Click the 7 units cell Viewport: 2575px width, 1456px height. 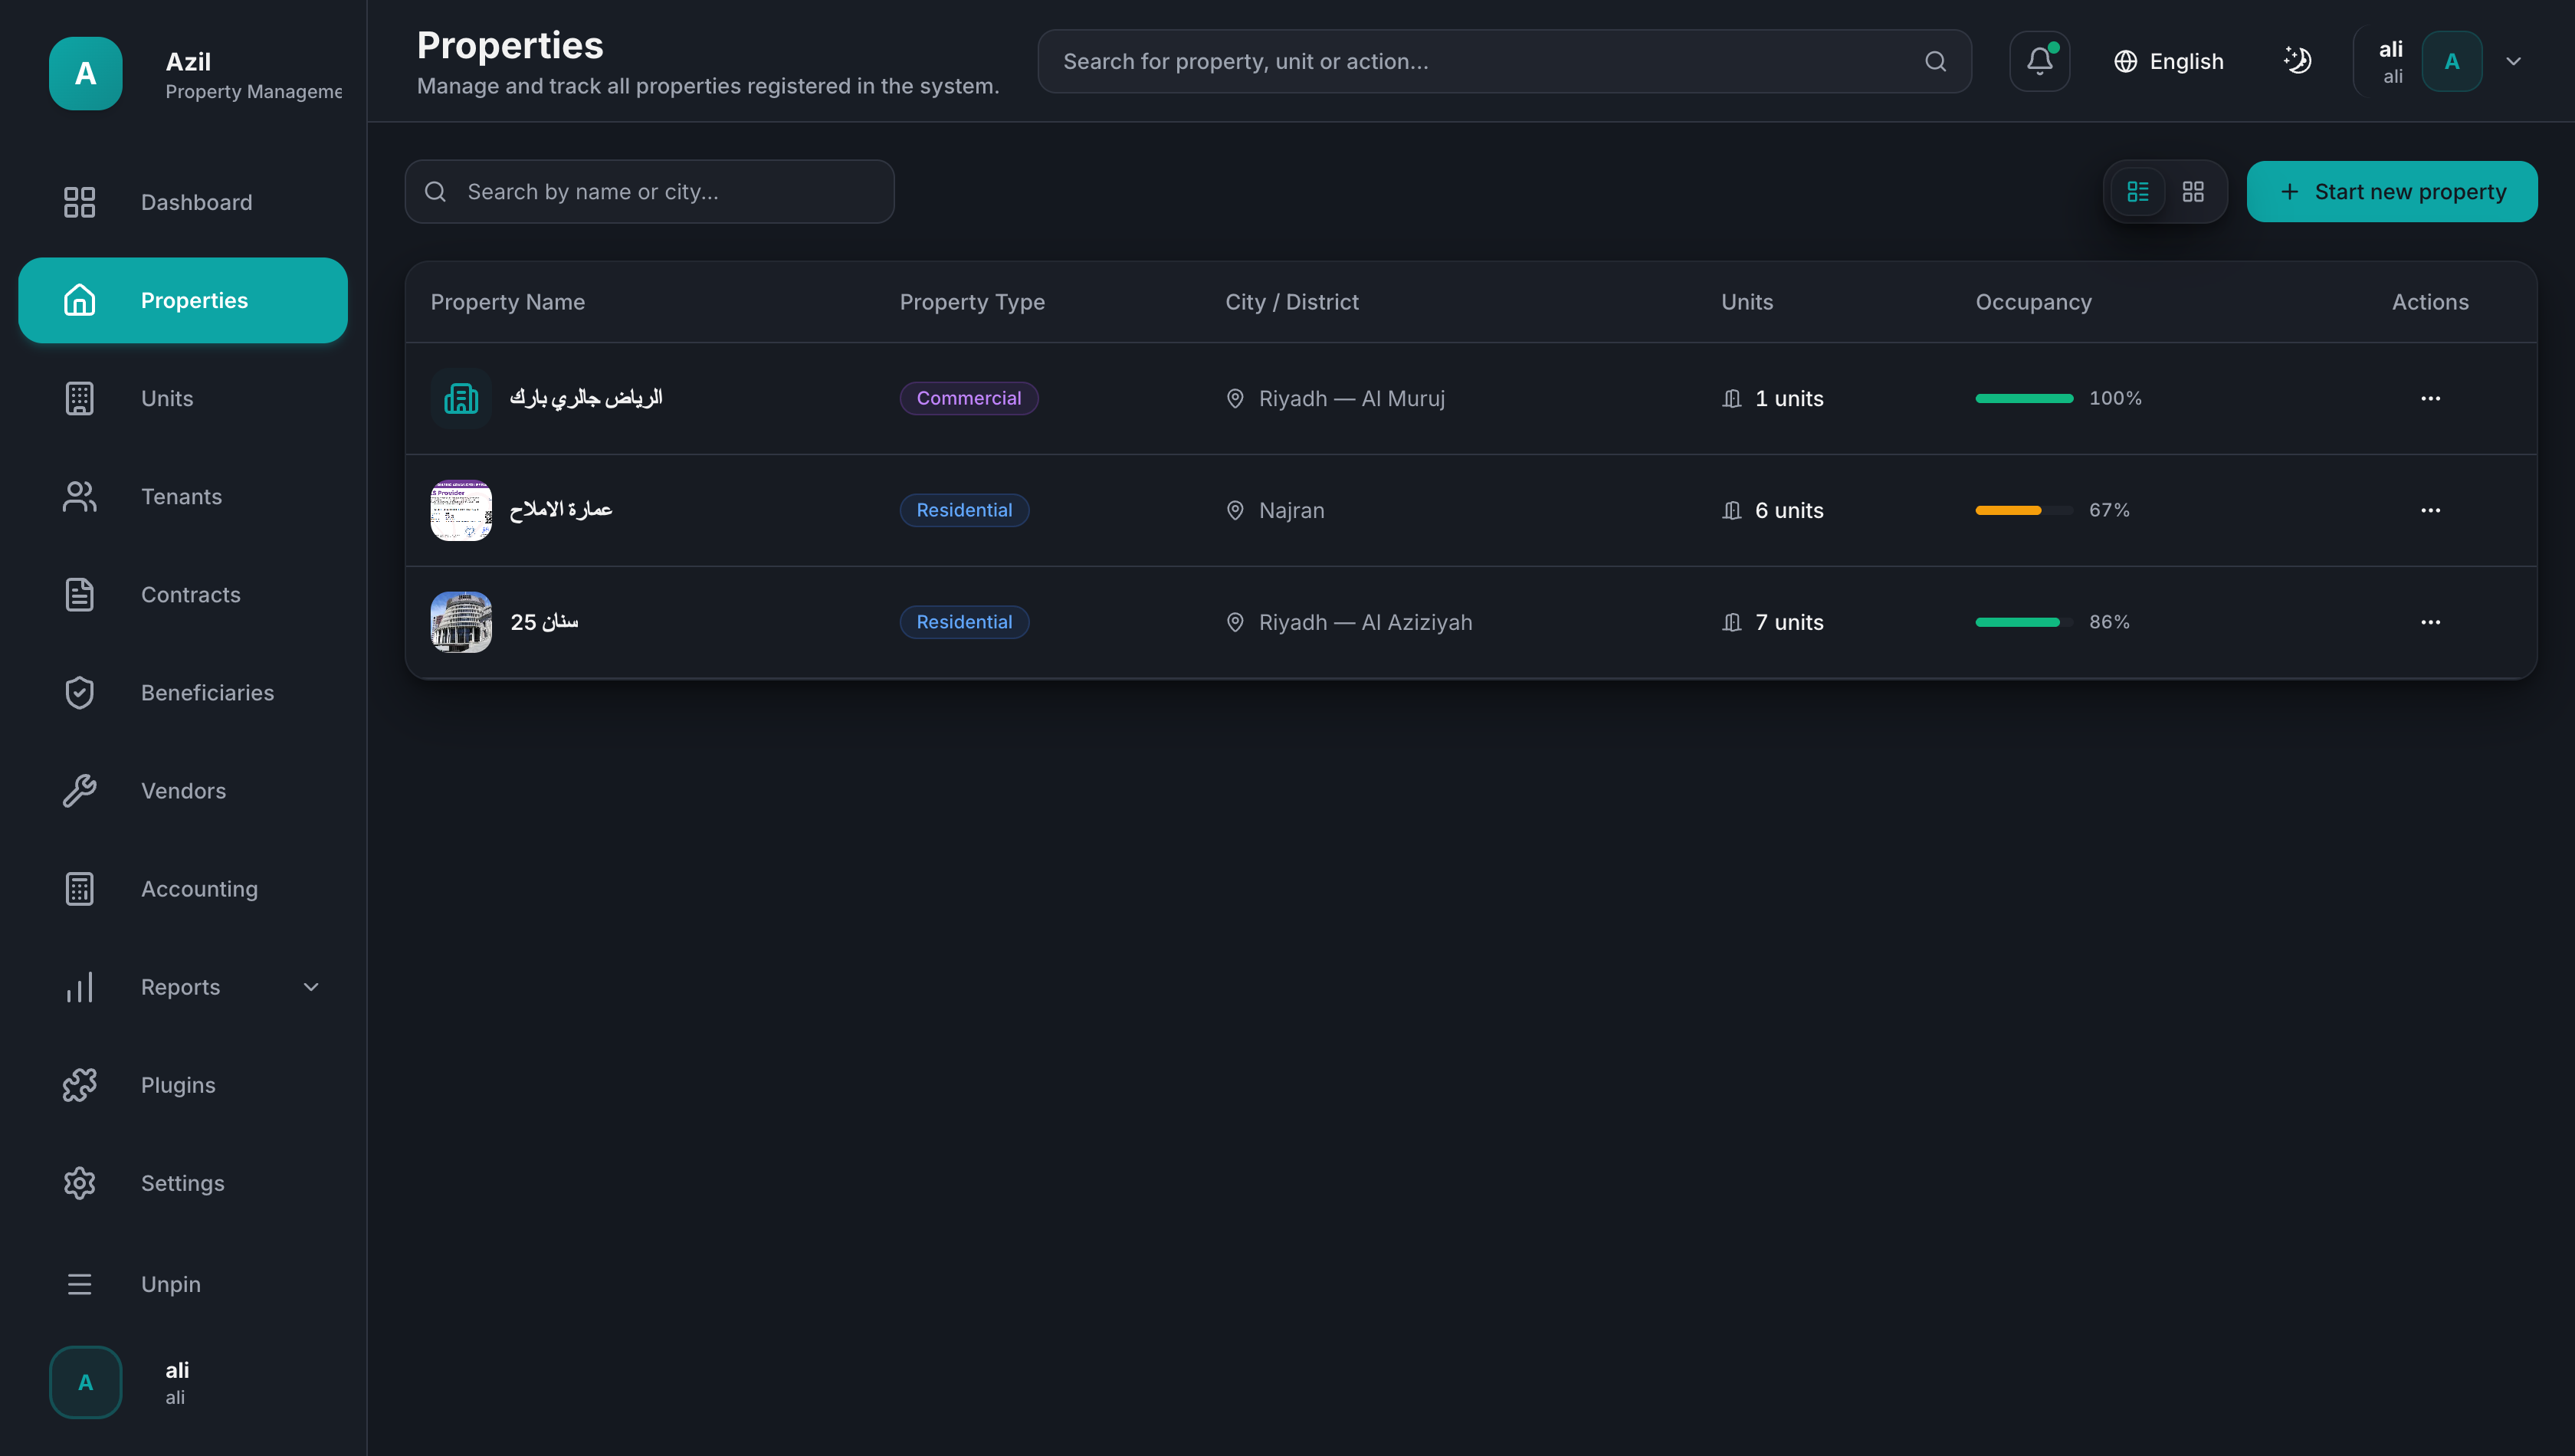(x=1772, y=622)
